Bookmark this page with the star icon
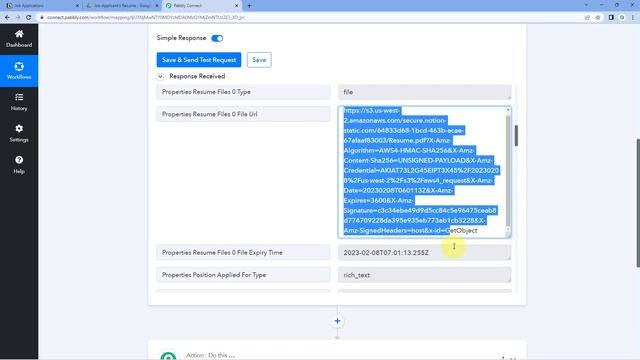Screen dimensions: 640x360 point(598,18)
